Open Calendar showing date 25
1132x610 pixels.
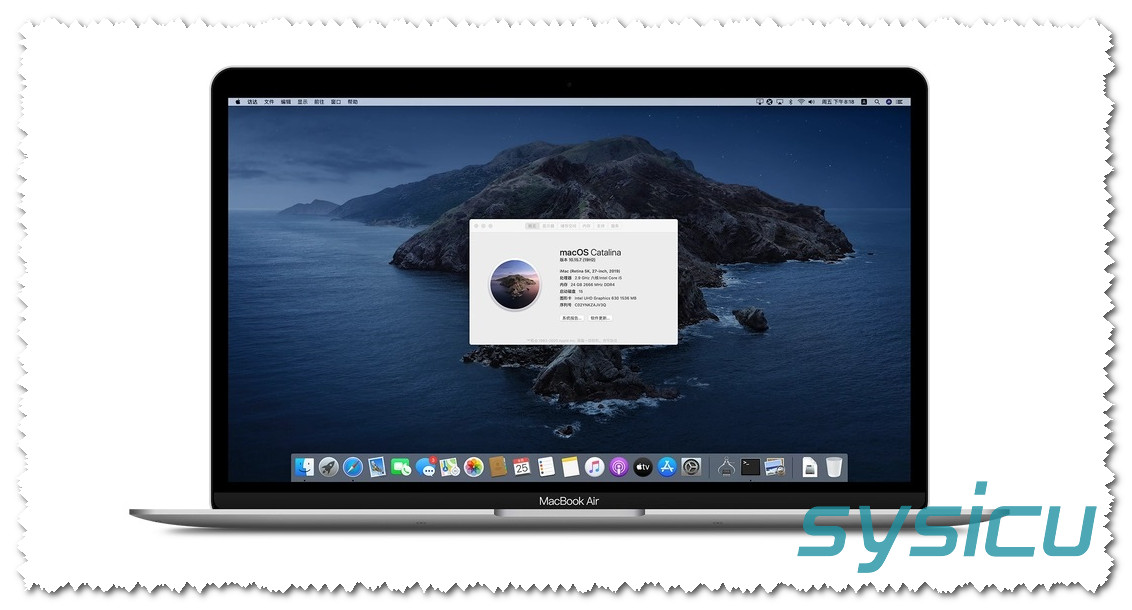[522, 467]
